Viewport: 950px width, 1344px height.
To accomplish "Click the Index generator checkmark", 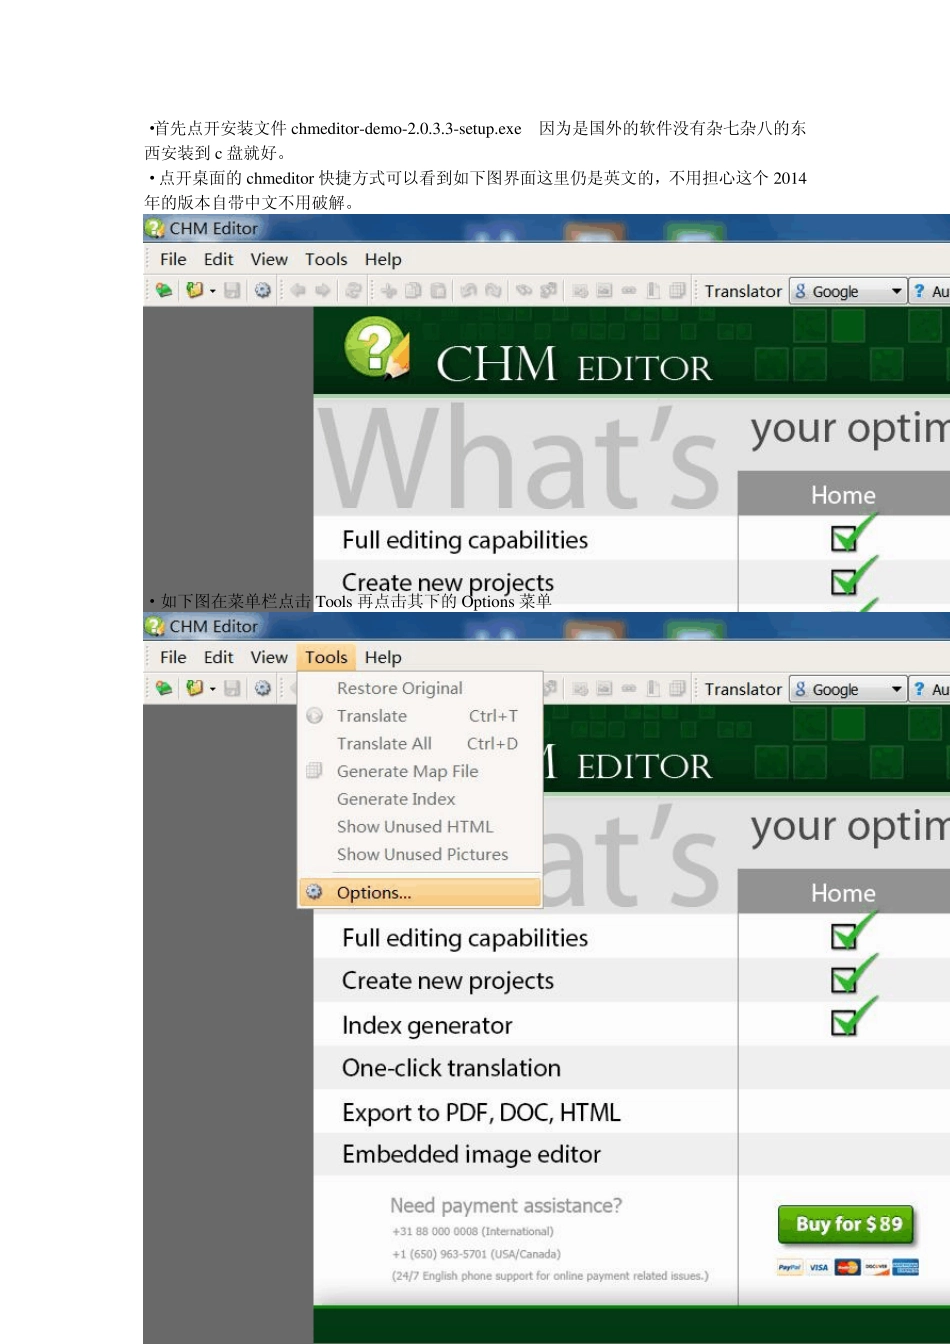I will pyautogui.click(x=853, y=1017).
